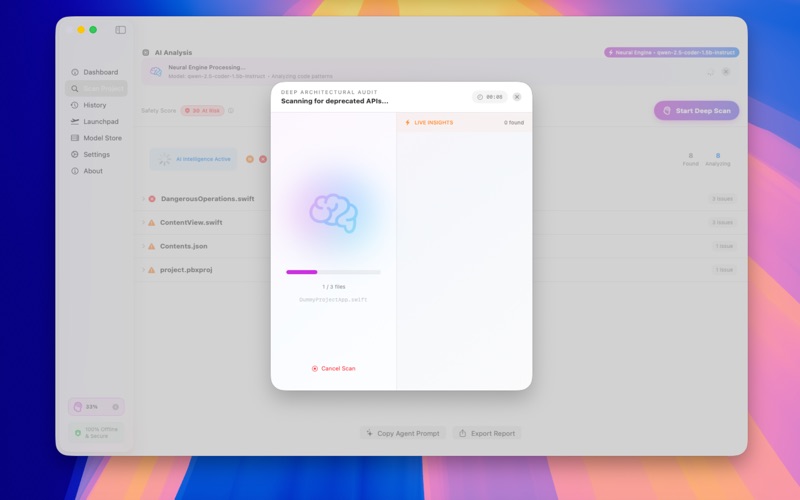Click the 0 found counter

pos(514,122)
